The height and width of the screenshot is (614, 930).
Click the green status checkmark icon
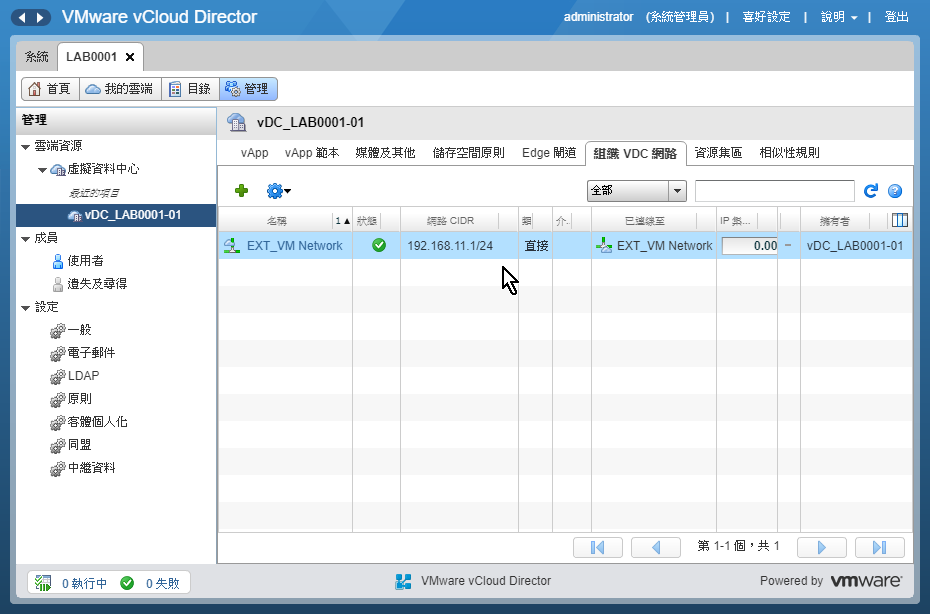click(x=378, y=245)
